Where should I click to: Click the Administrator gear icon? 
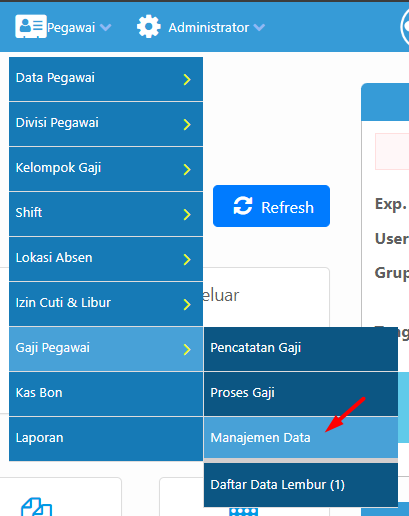pyautogui.click(x=148, y=27)
